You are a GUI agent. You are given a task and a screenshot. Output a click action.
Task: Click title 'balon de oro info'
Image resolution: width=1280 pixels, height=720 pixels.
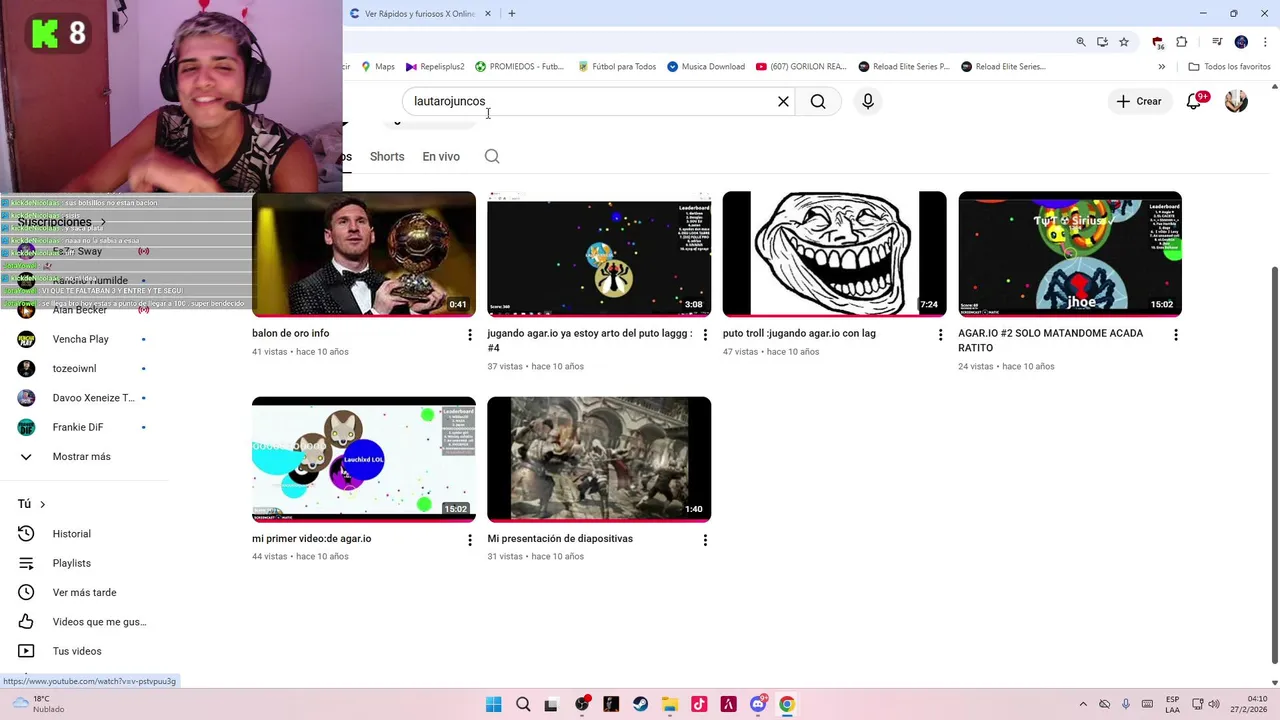click(290, 333)
